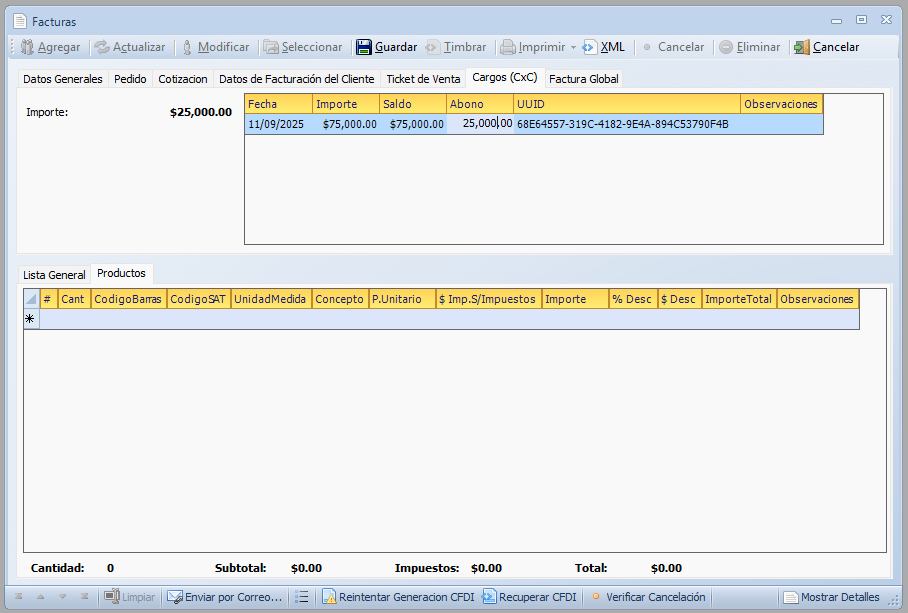Image resolution: width=908 pixels, height=613 pixels.
Task: Click the Guardar save icon
Action: 364,47
